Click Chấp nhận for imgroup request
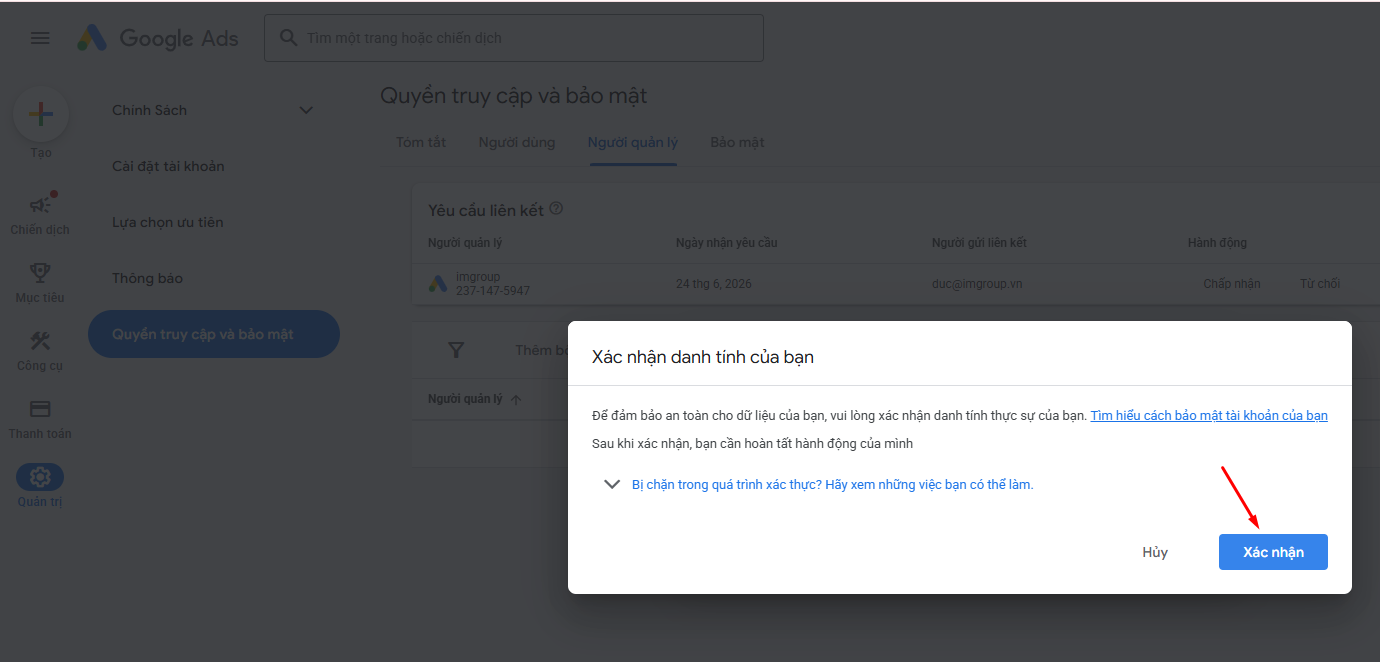 [1232, 284]
